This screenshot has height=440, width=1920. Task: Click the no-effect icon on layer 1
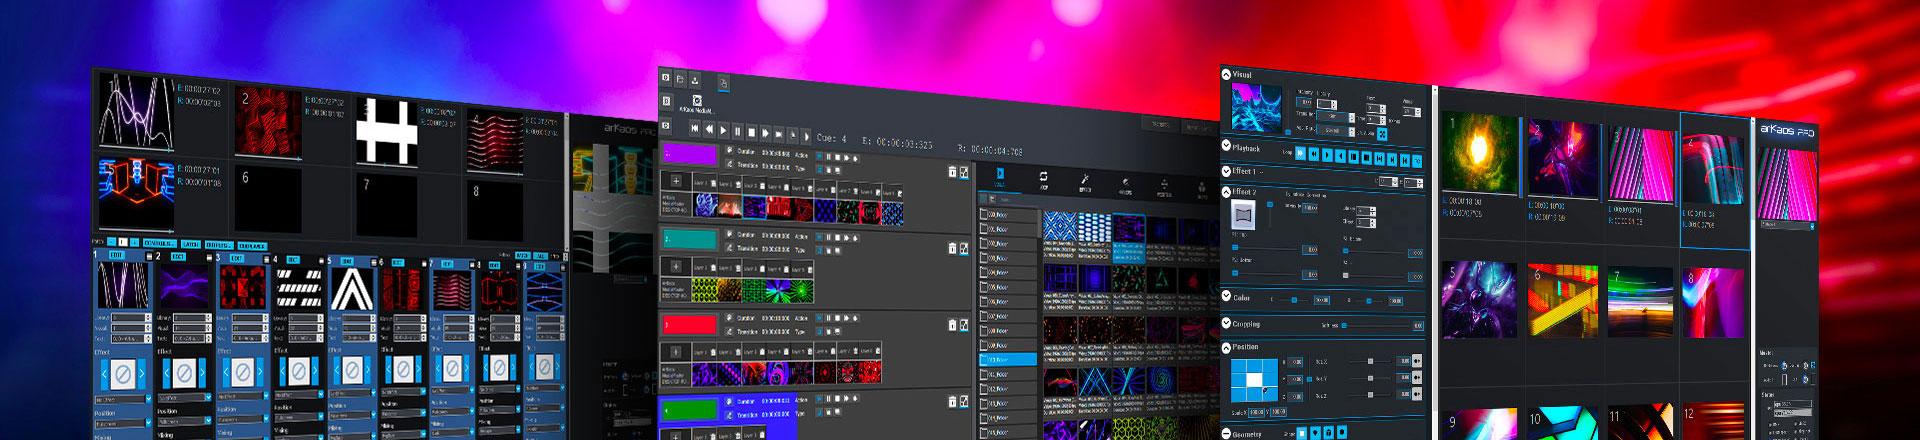[x=122, y=373]
